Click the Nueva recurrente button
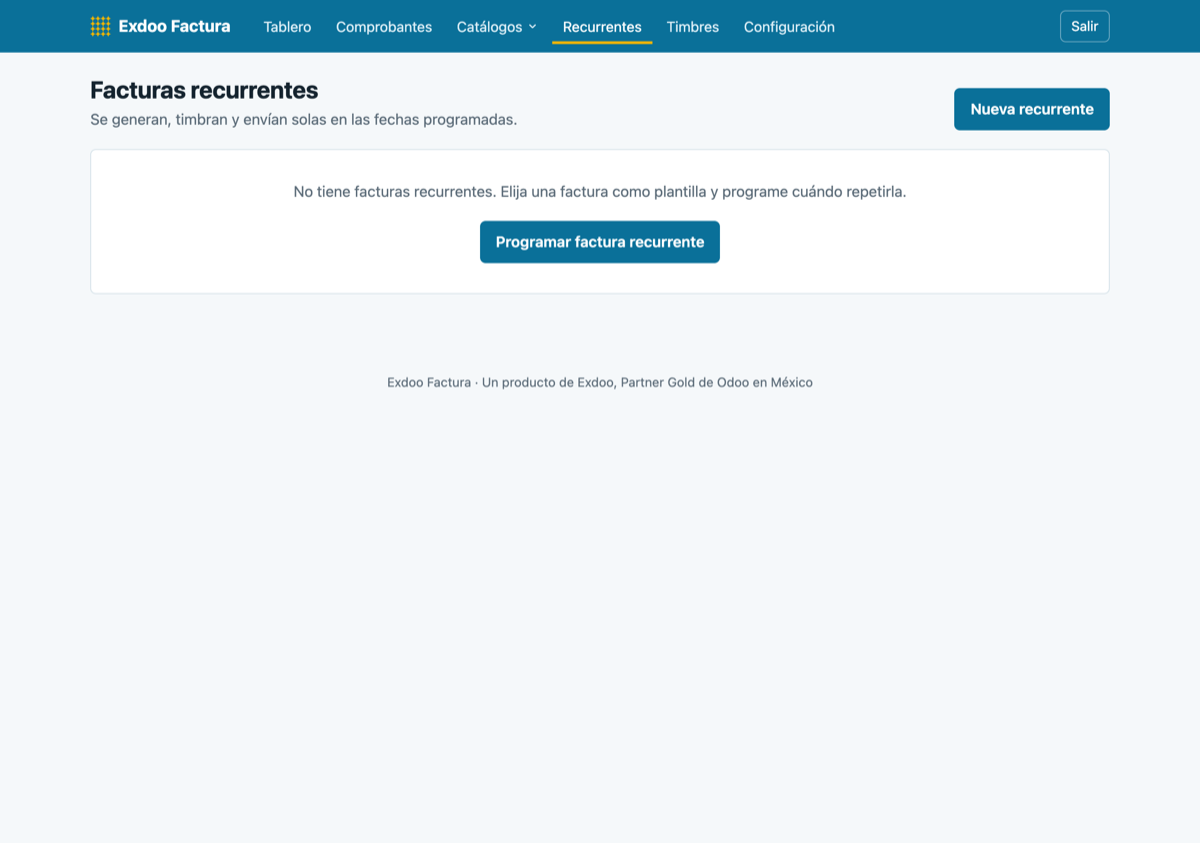The height and width of the screenshot is (843, 1200). [1032, 109]
